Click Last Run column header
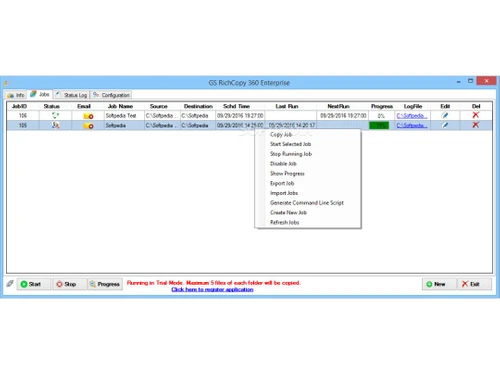Viewport: 500px width, 375px height. [x=287, y=106]
